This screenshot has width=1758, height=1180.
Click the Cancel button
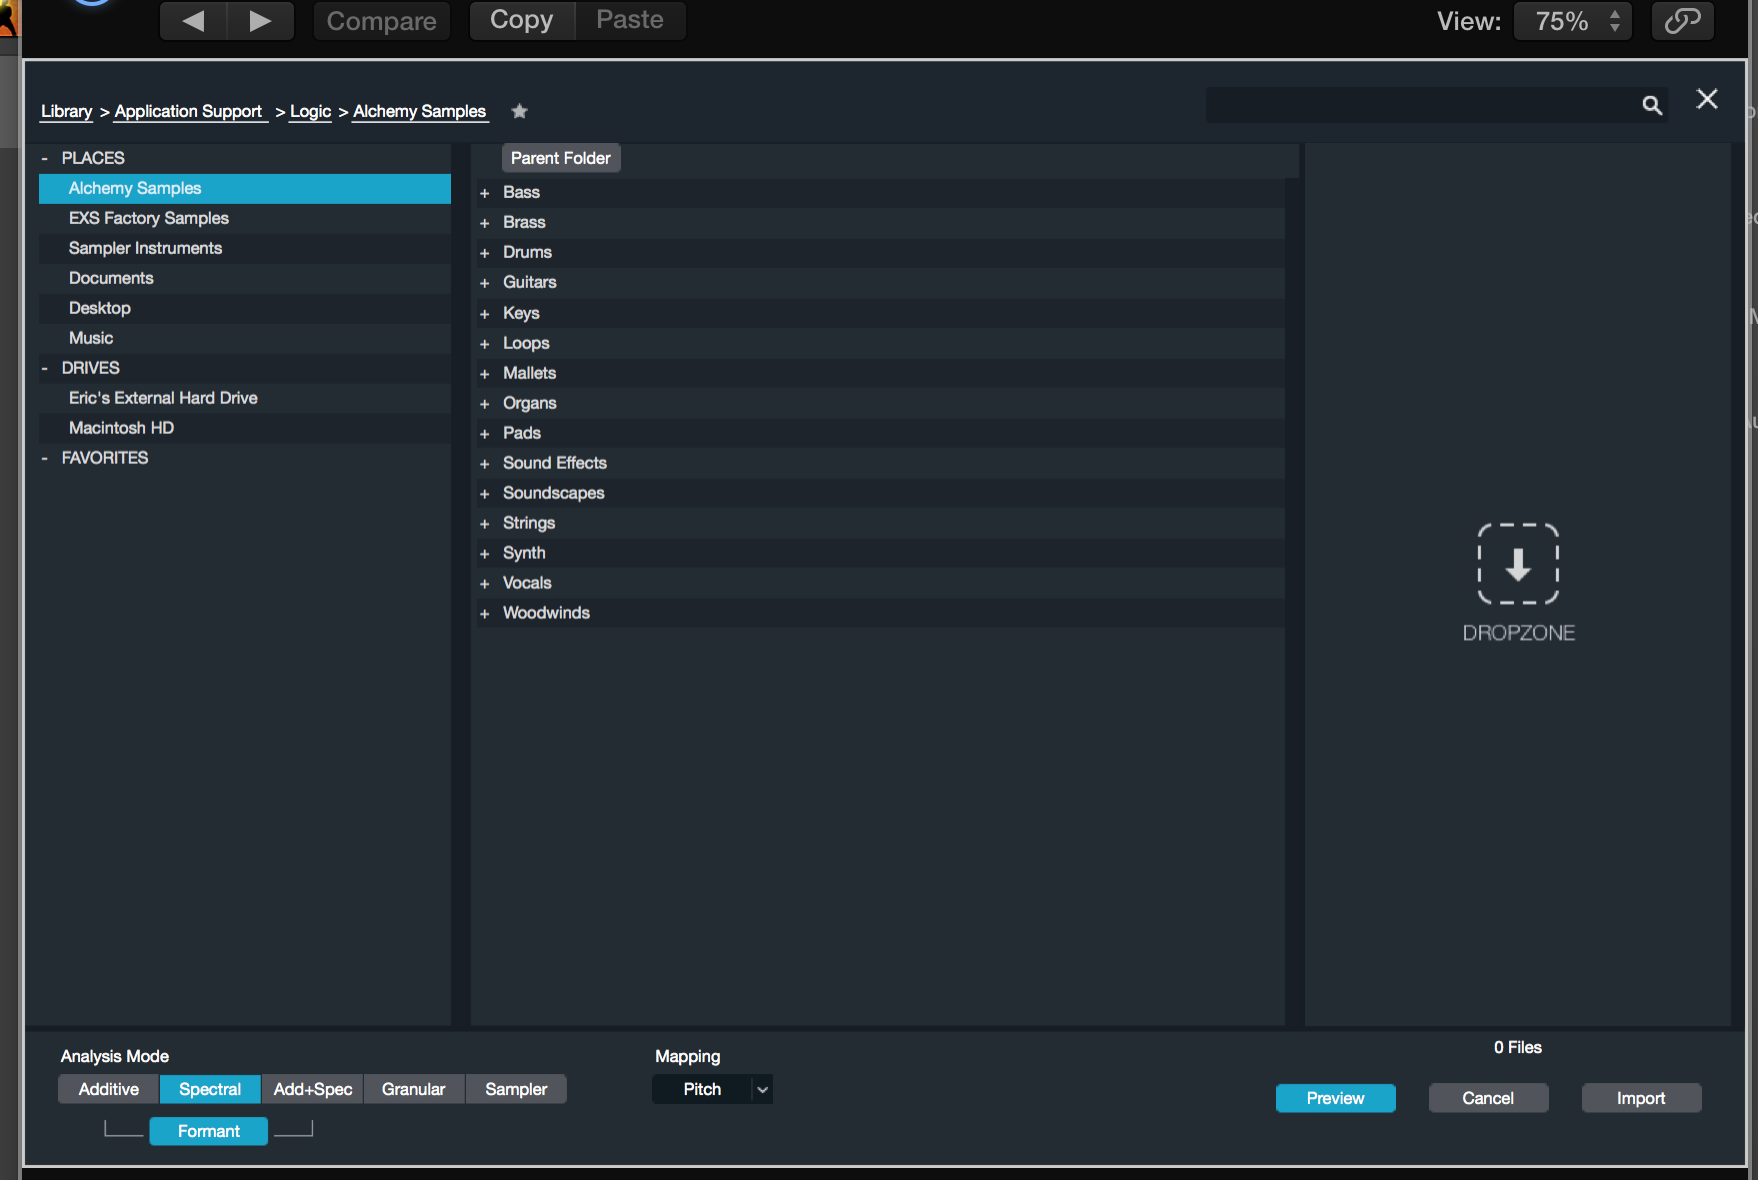click(x=1488, y=1098)
